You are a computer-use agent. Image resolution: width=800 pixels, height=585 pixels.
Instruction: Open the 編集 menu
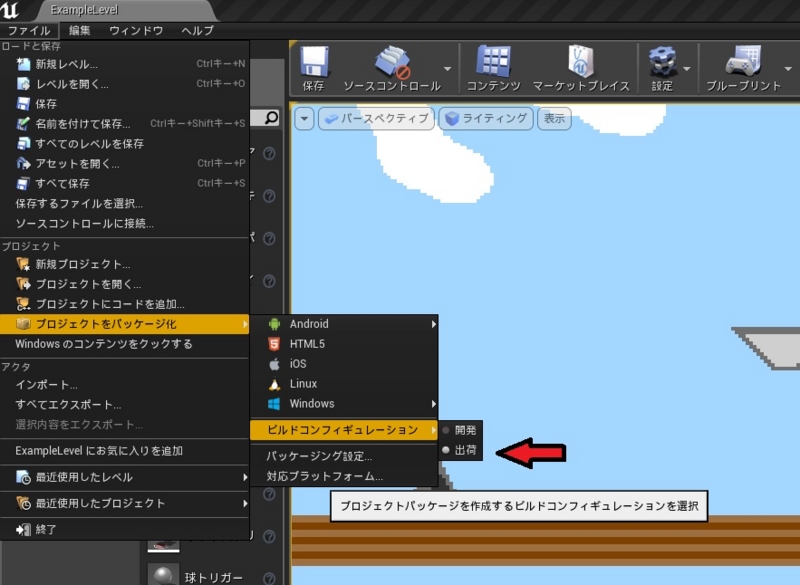click(x=78, y=30)
